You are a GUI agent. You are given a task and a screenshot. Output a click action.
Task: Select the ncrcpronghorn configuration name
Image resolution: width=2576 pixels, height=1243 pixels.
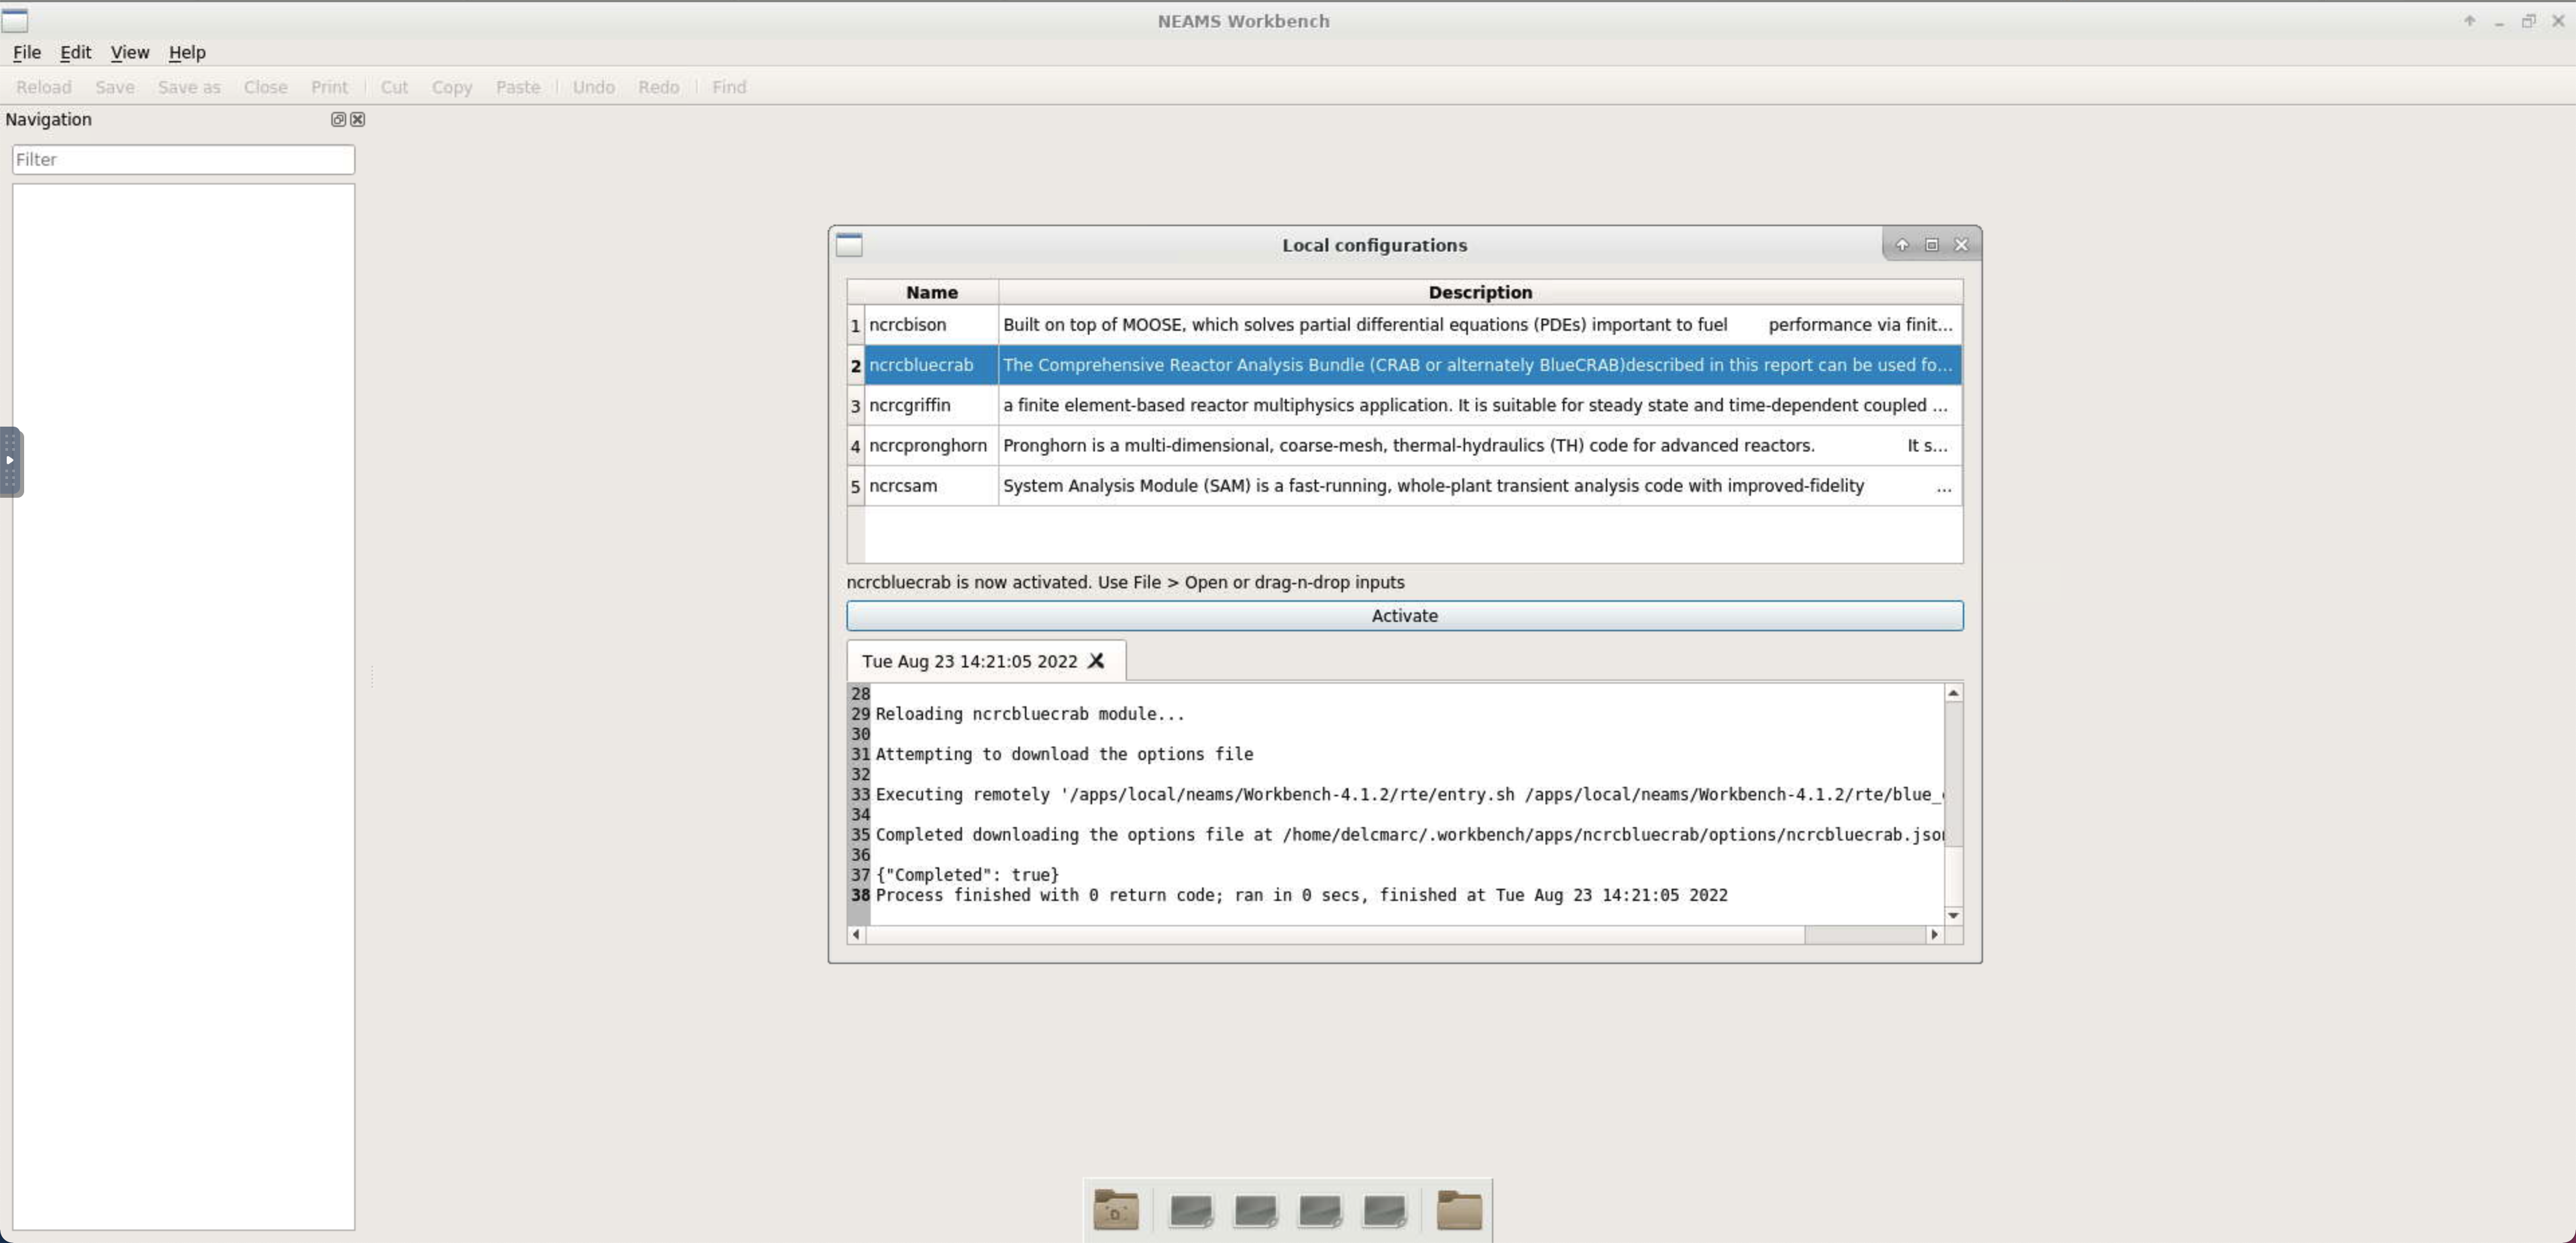coord(931,445)
